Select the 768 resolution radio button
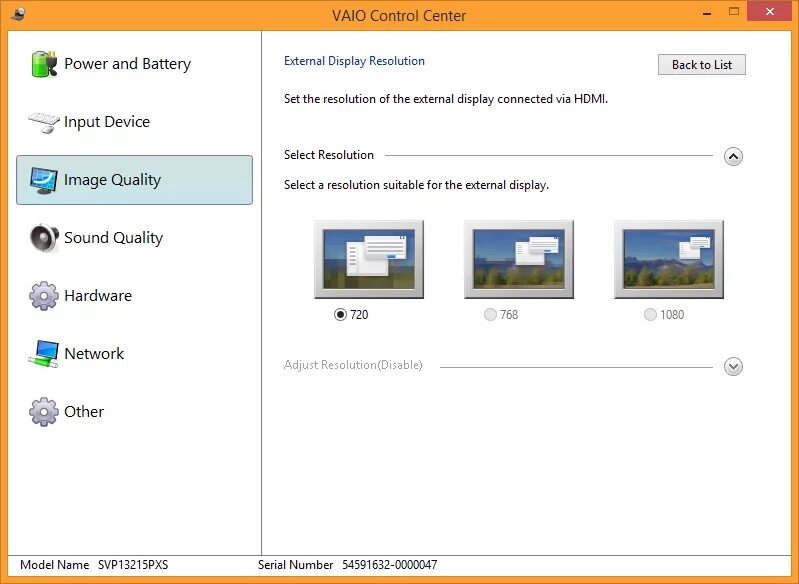Screen dimensions: 799x584 (490, 314)
